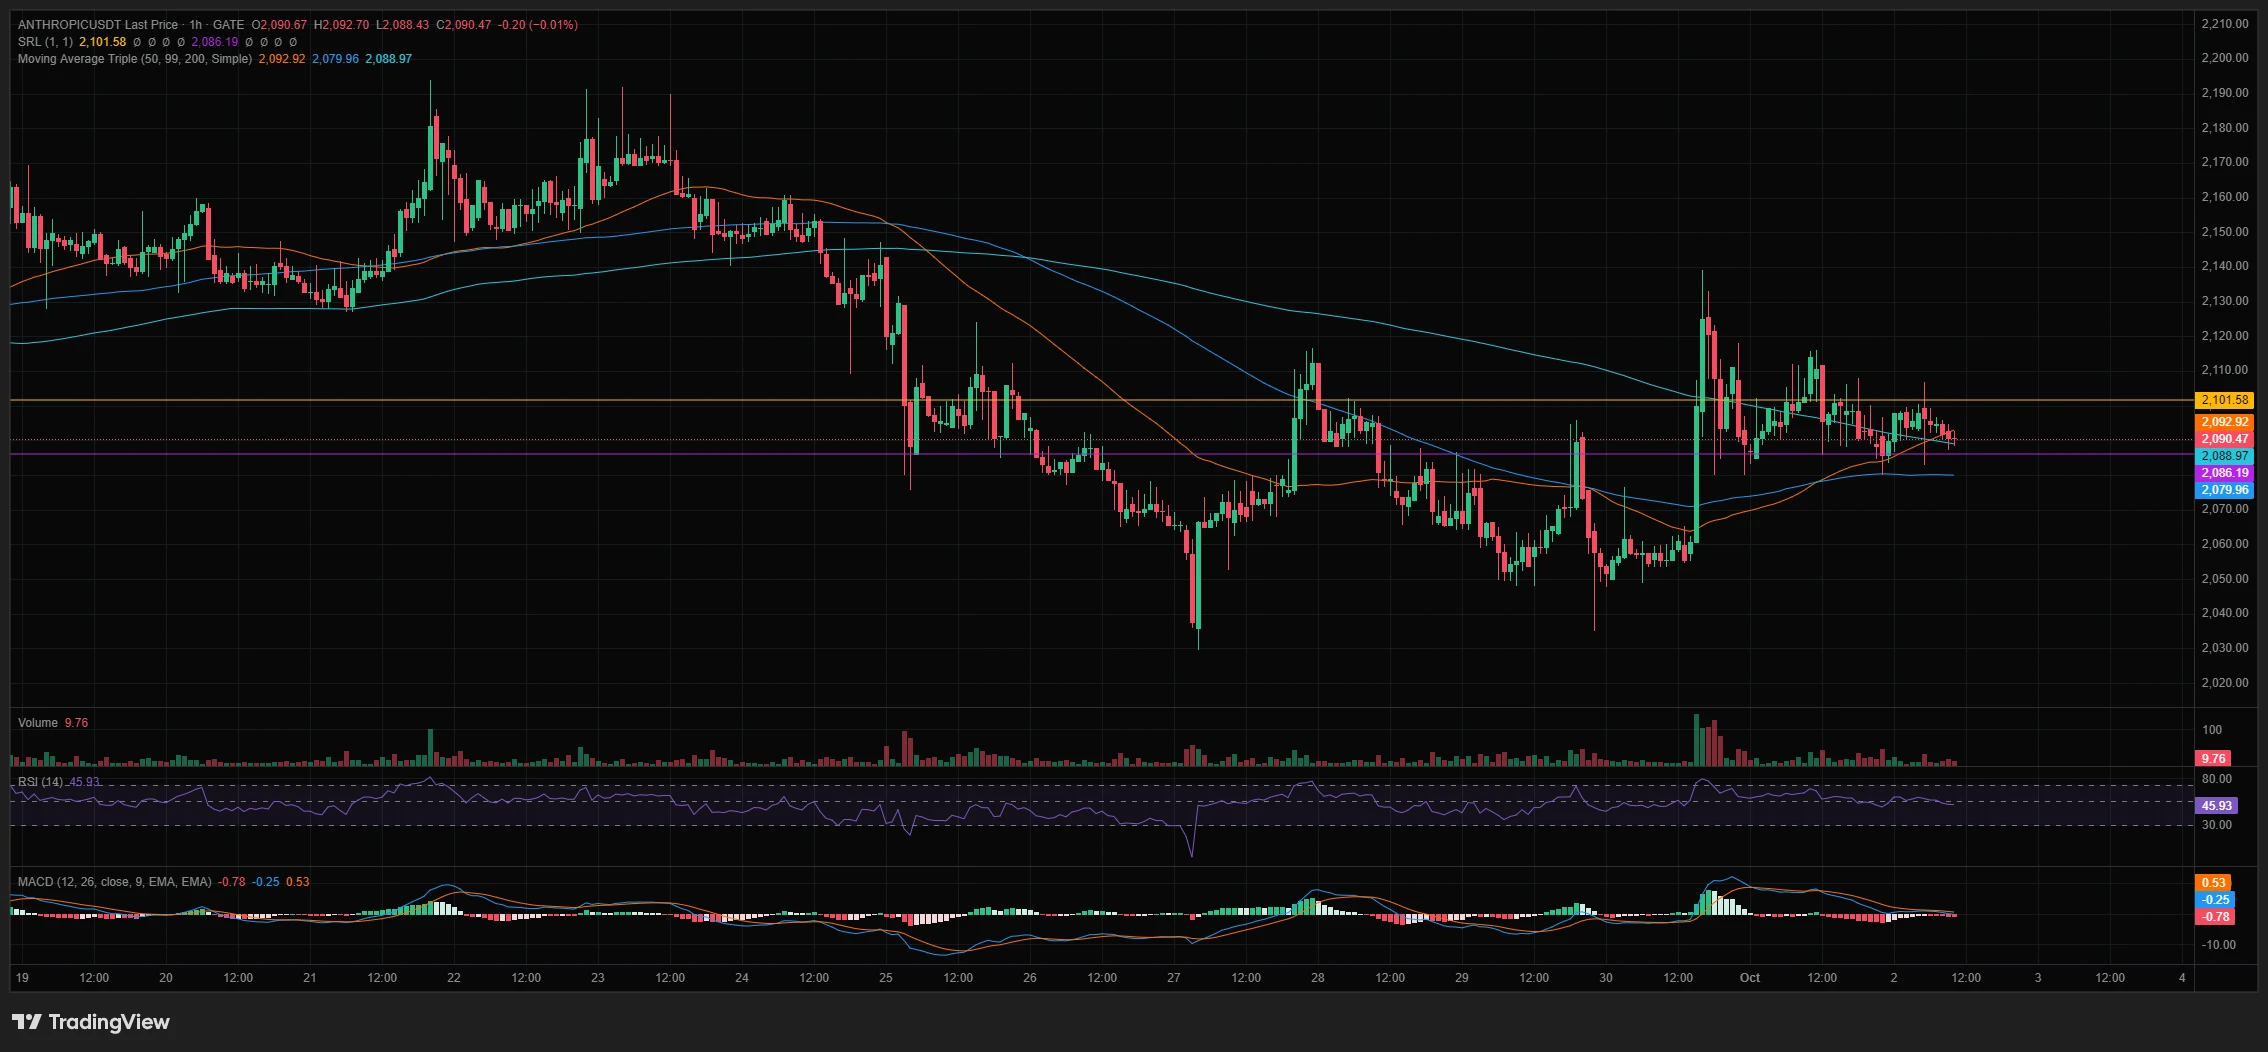2268x1052 pixels.
Task: Click the yellow 2,101.58 price-axis tag
Action: [x=2225, y=400]
